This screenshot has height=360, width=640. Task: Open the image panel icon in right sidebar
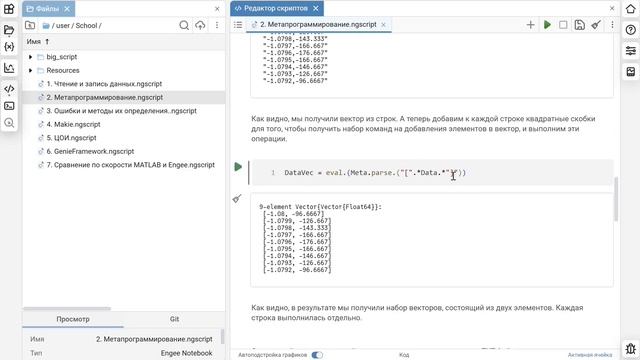[x=631, y=72]
